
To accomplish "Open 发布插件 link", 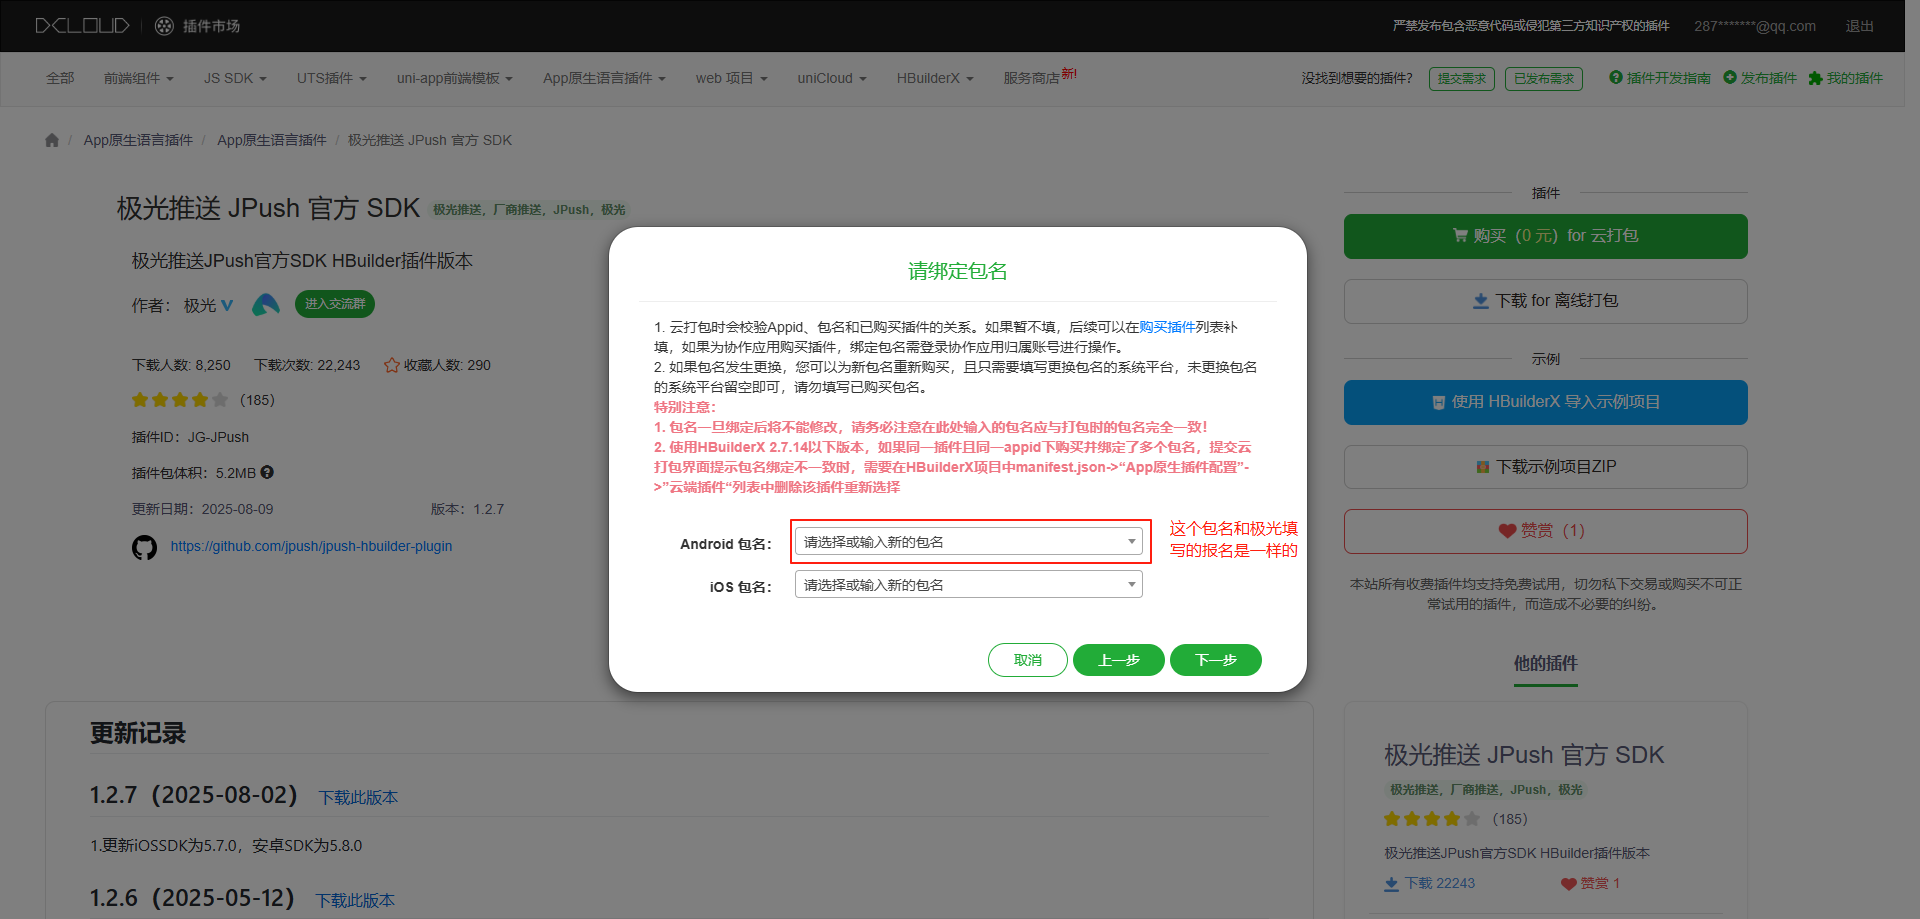I will coord(1760,78).
